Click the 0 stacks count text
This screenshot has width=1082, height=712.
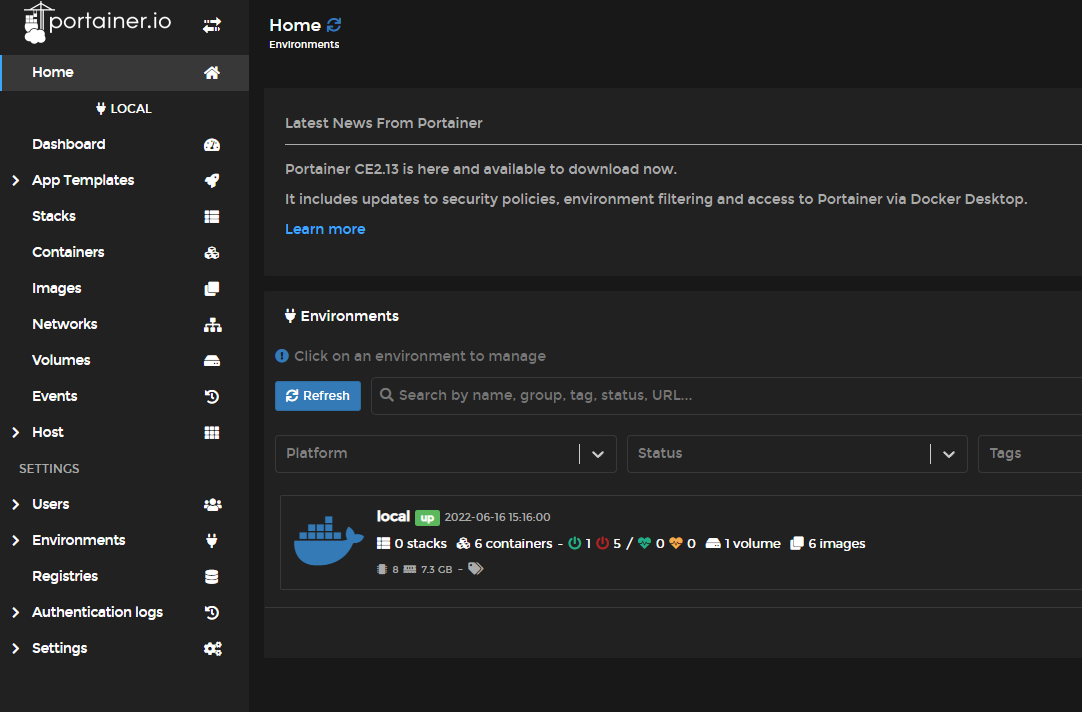(421, 544)
